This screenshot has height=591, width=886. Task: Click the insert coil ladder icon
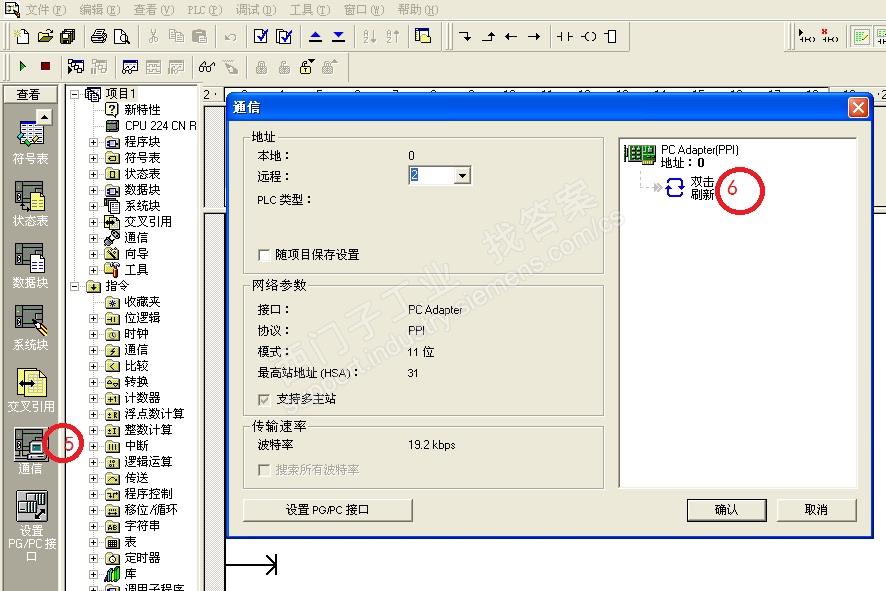(588, 37)
